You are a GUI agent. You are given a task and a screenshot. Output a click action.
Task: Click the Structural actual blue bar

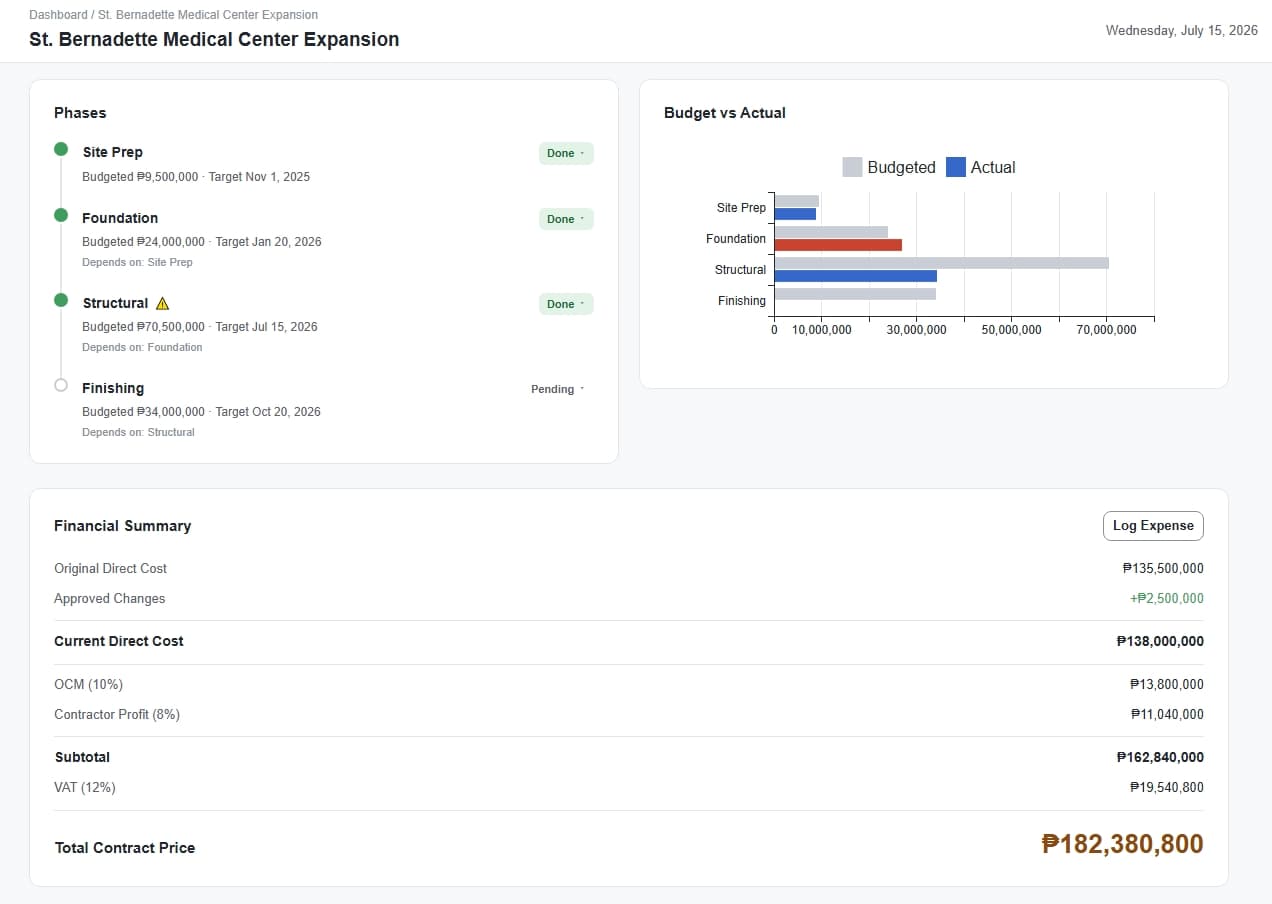point(856,276)
